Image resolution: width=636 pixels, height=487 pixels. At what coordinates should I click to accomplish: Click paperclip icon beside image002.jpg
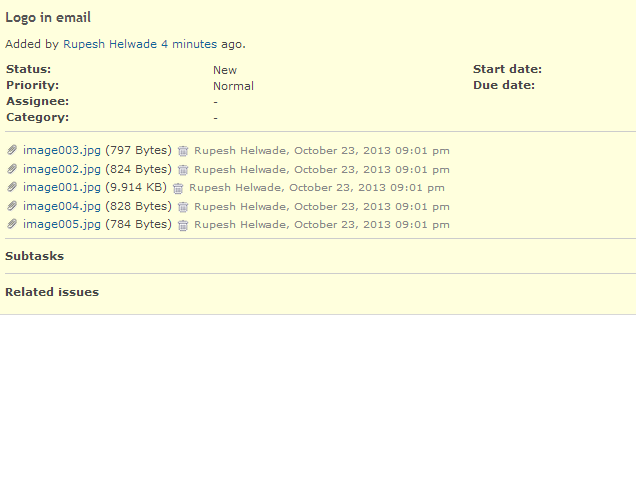[12, 169]
